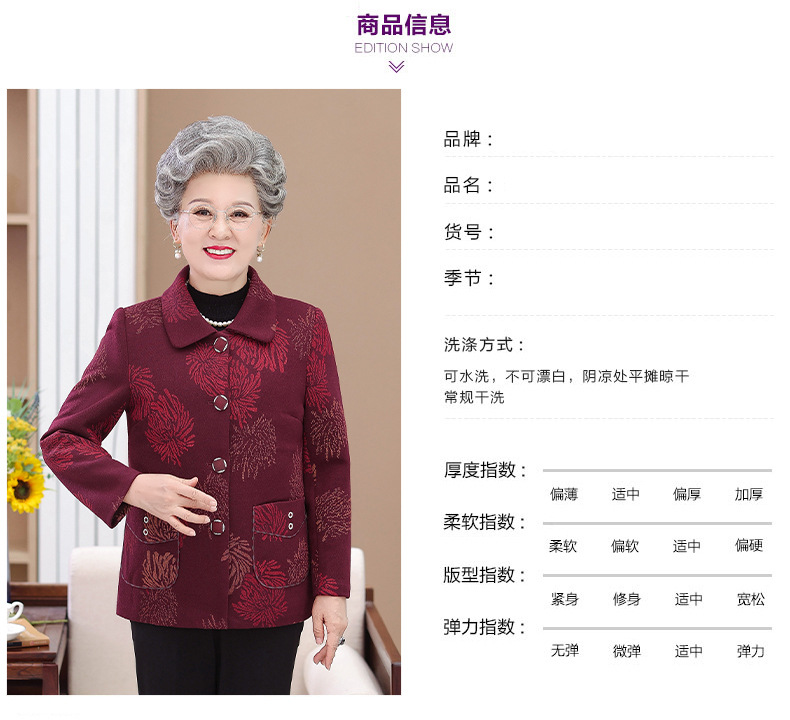The image size is (790, 720).
Task: Click the 商品信息 heading
Action: click(x=404, y=25)
